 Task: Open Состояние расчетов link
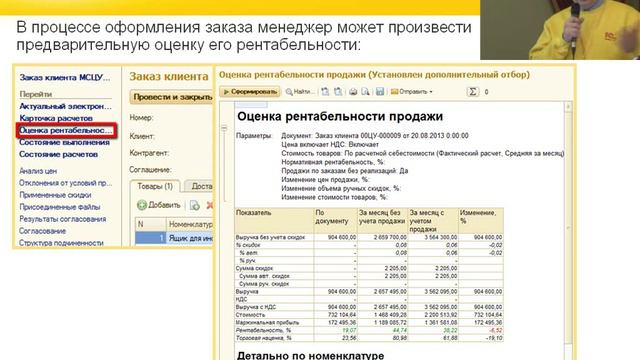coord(58,154)
